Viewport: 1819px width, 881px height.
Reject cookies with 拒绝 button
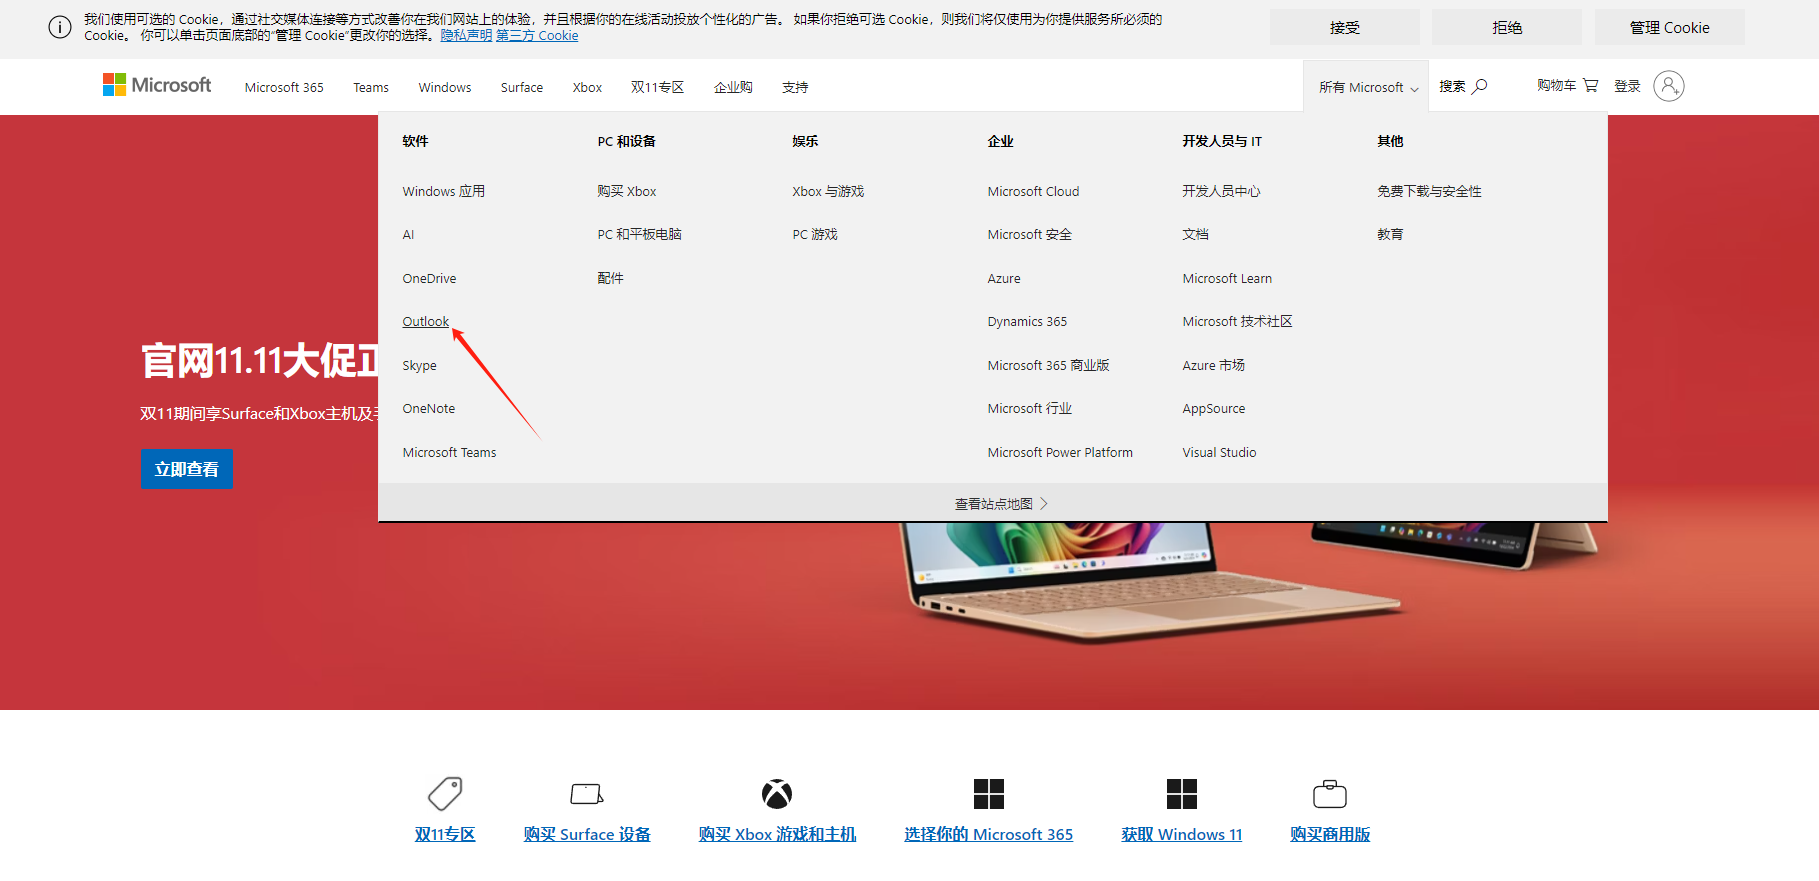pos(1507,27)
